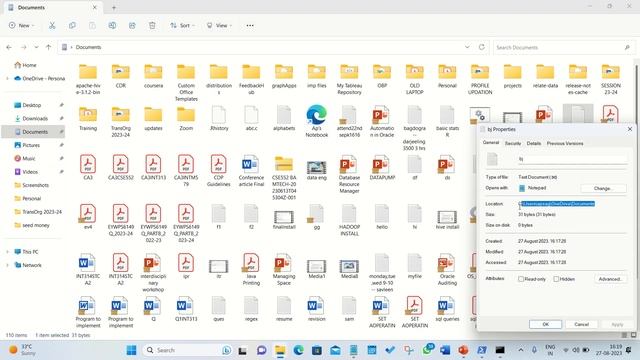The image size is (640, 360).
Task: Open File Explorer from taskbar
Action: (x=280, y=350)
